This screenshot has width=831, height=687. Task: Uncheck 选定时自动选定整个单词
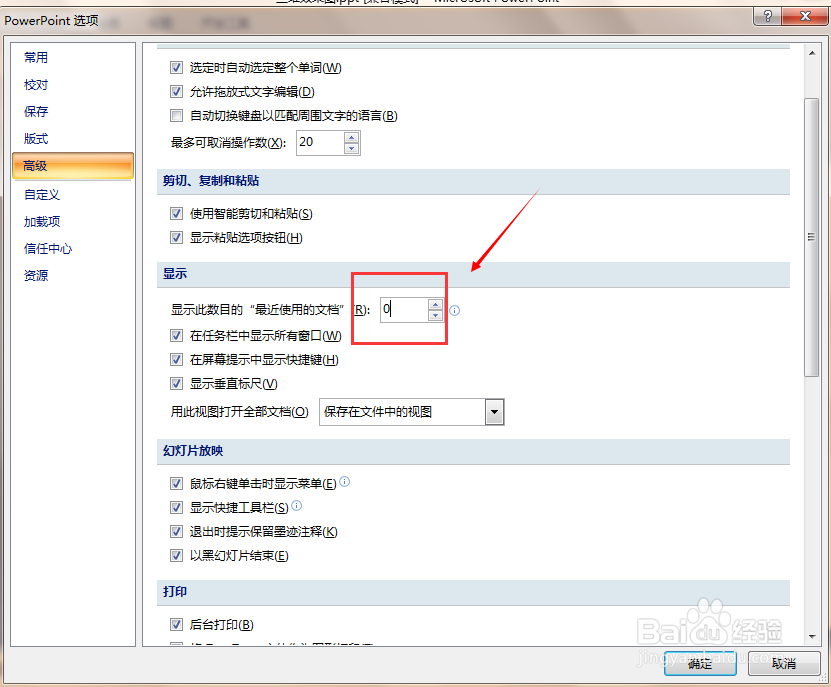[x=176, y=67]
